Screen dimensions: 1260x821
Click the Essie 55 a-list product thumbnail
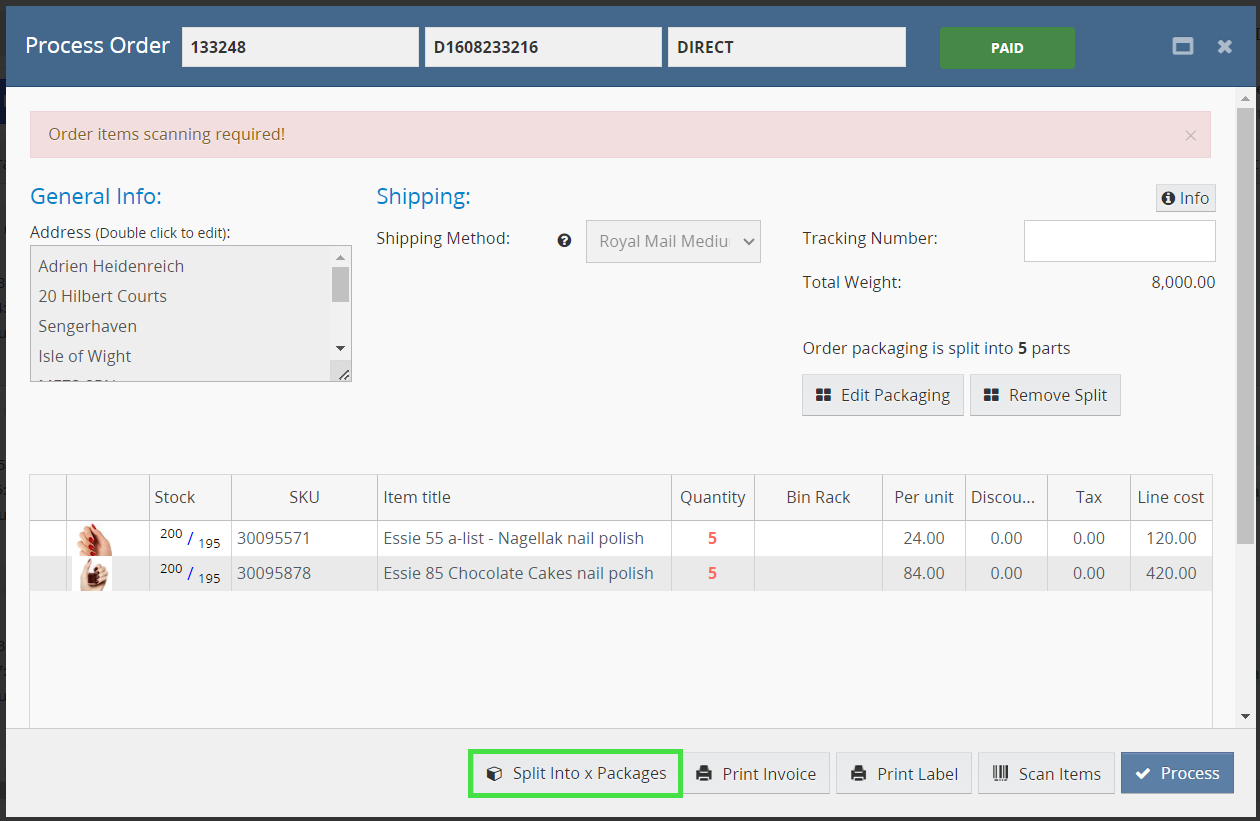pyautogui.click(x=95, y=539)
